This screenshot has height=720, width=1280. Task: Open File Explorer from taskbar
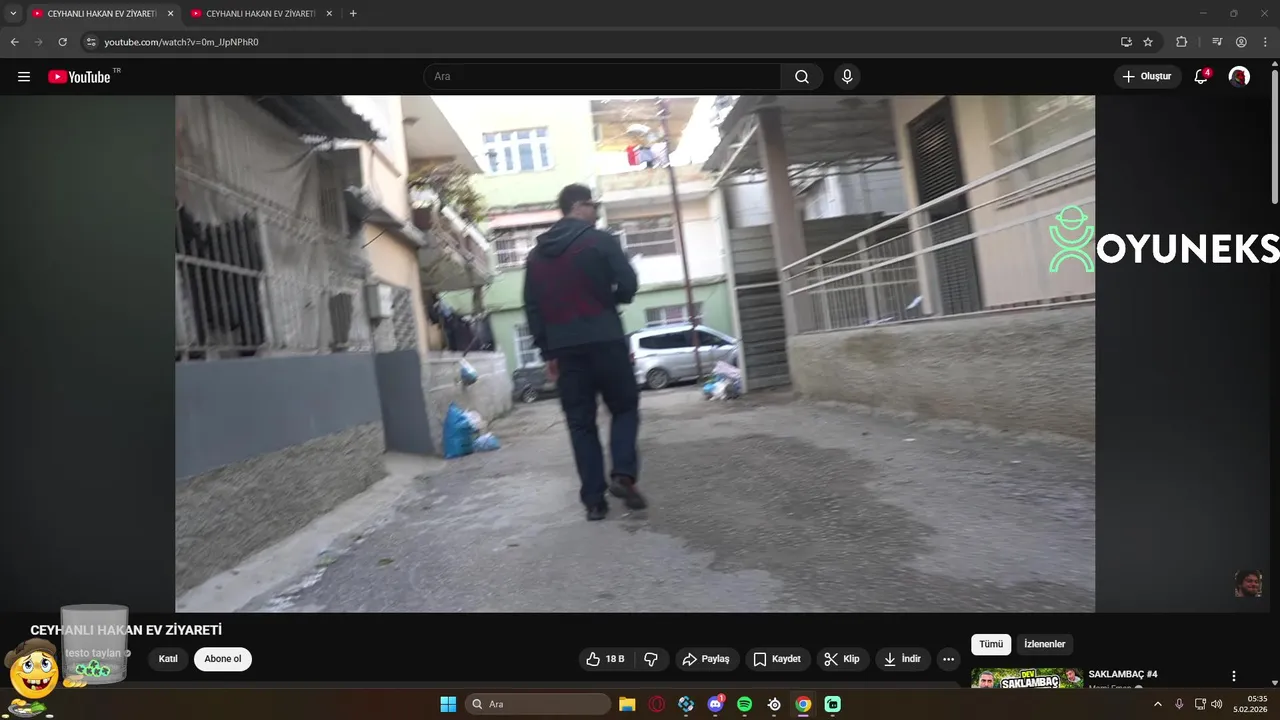(x=627, y=704)
